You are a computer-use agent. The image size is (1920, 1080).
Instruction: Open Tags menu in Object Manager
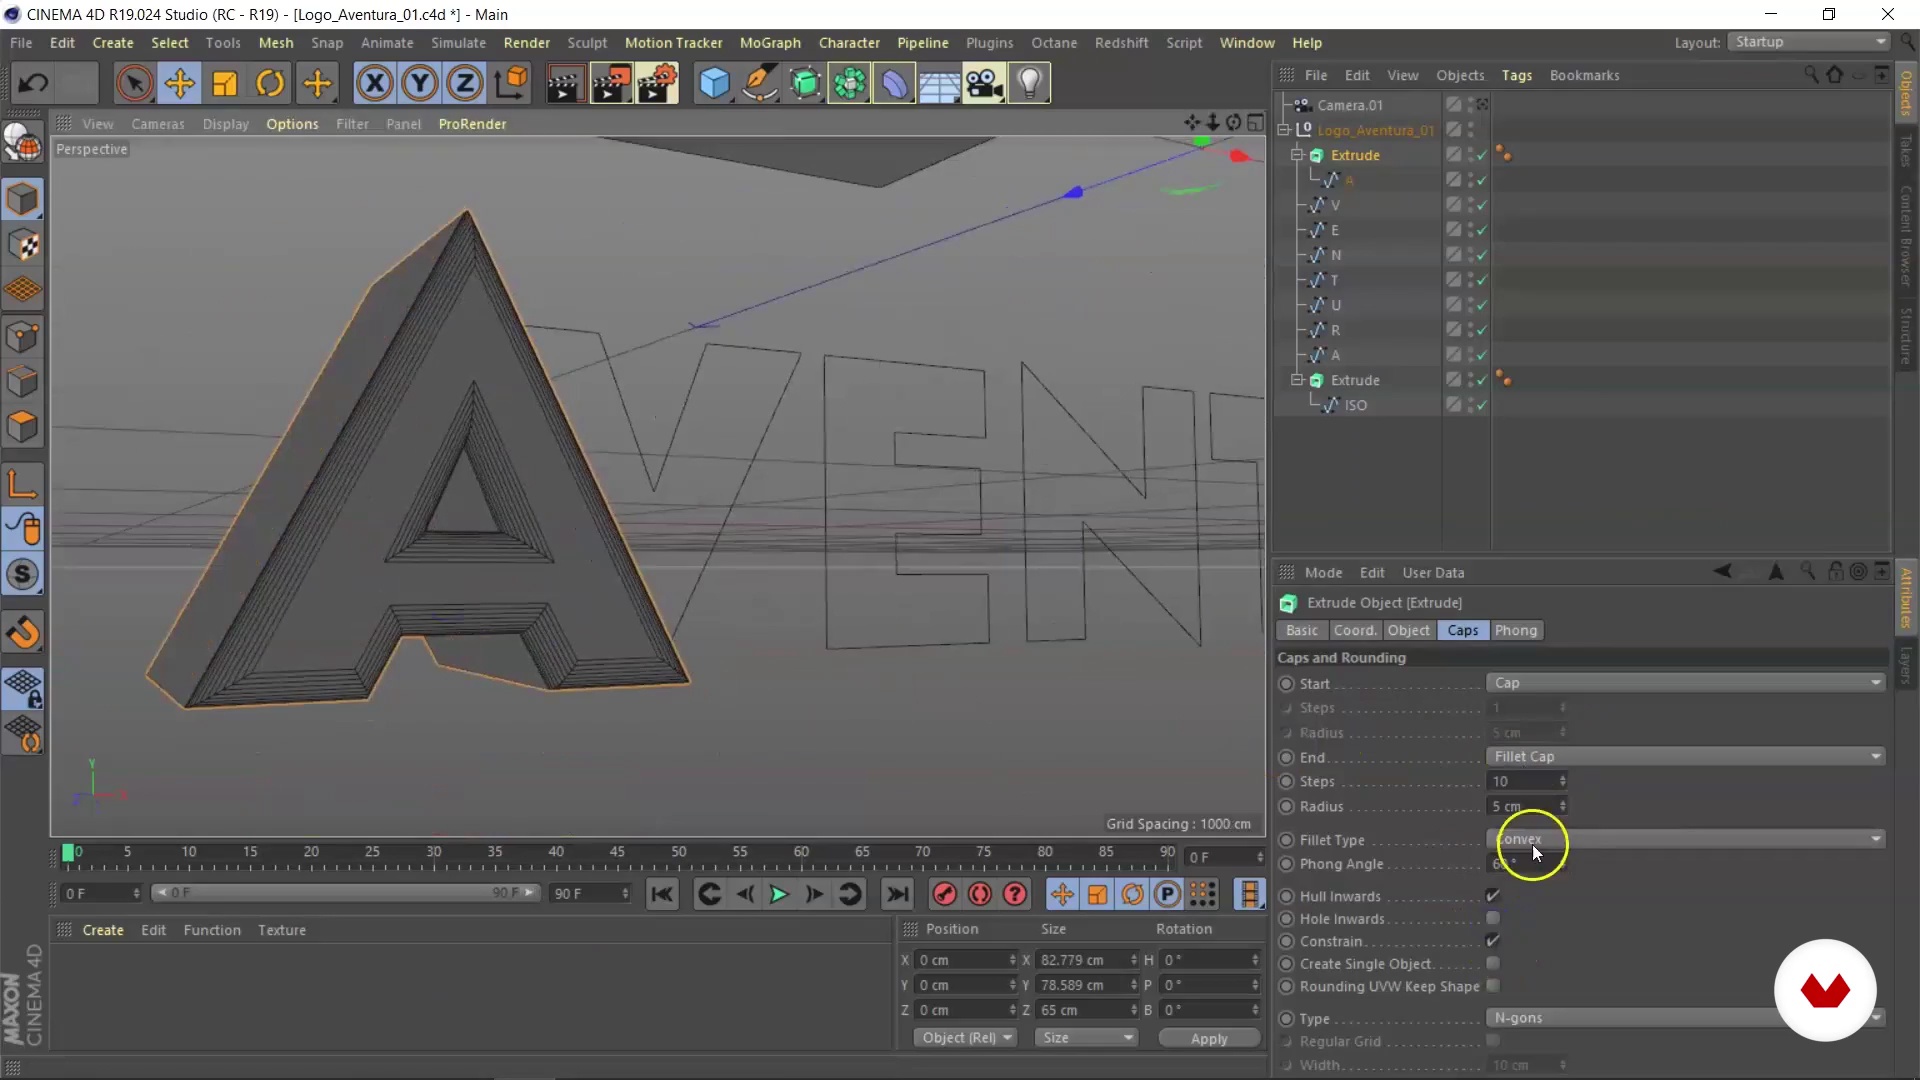click(1516, 75)
